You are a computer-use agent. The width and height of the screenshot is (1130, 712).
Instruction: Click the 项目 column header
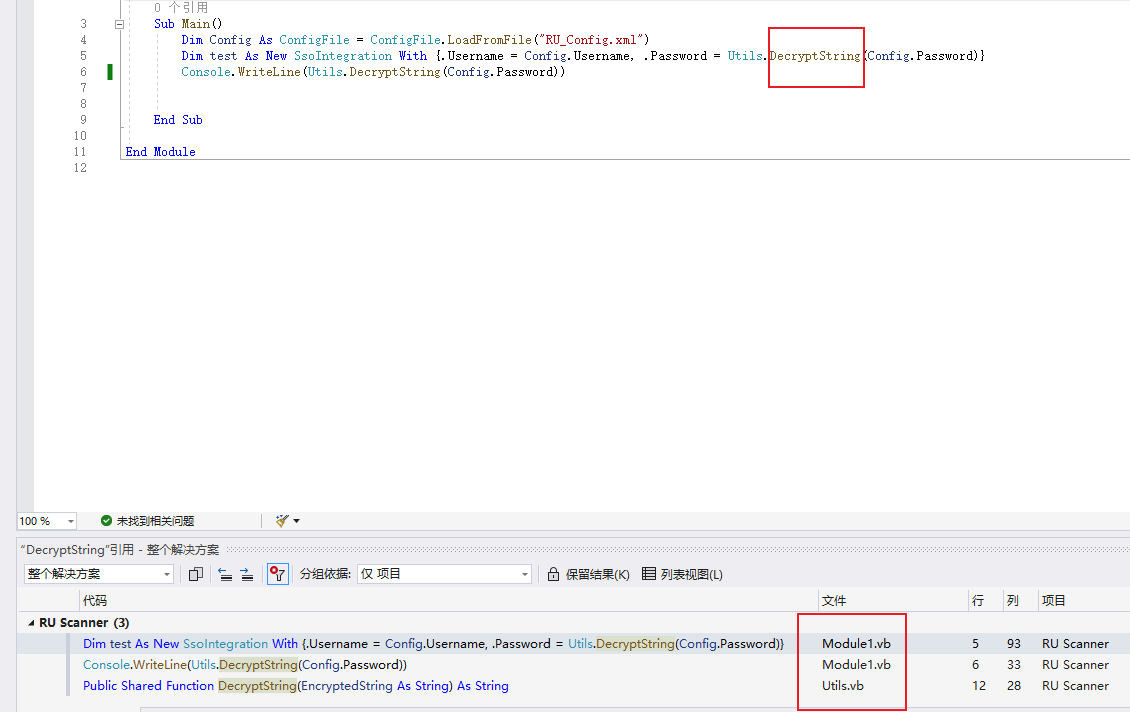(1054, 600)
